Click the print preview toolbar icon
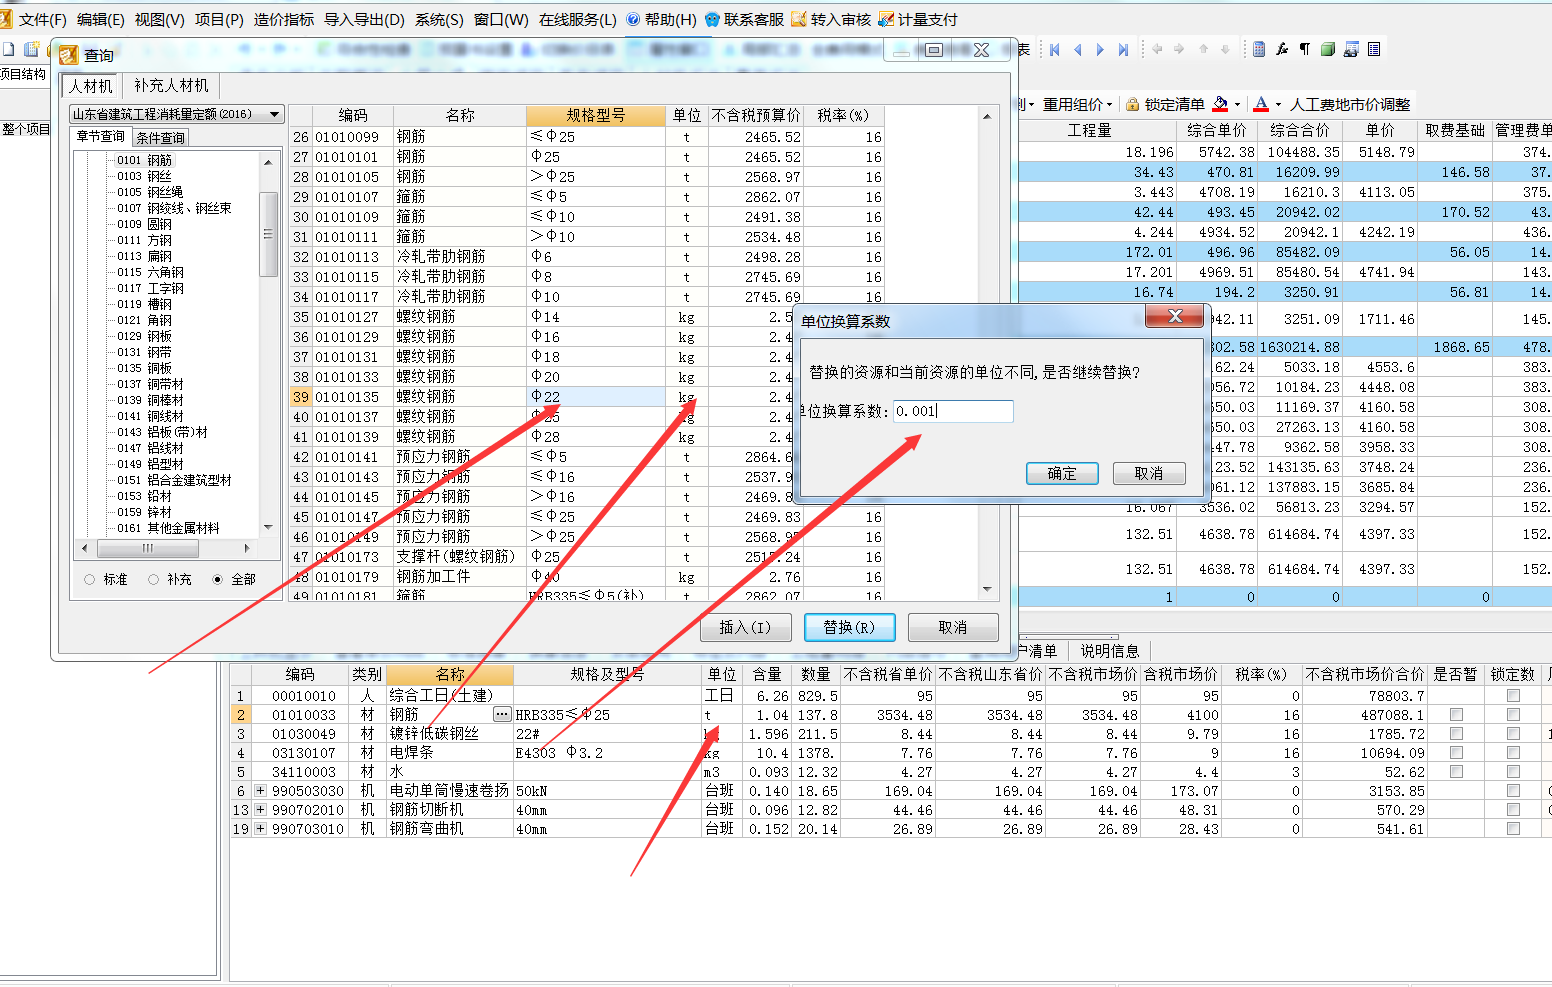 (1351, 49)
